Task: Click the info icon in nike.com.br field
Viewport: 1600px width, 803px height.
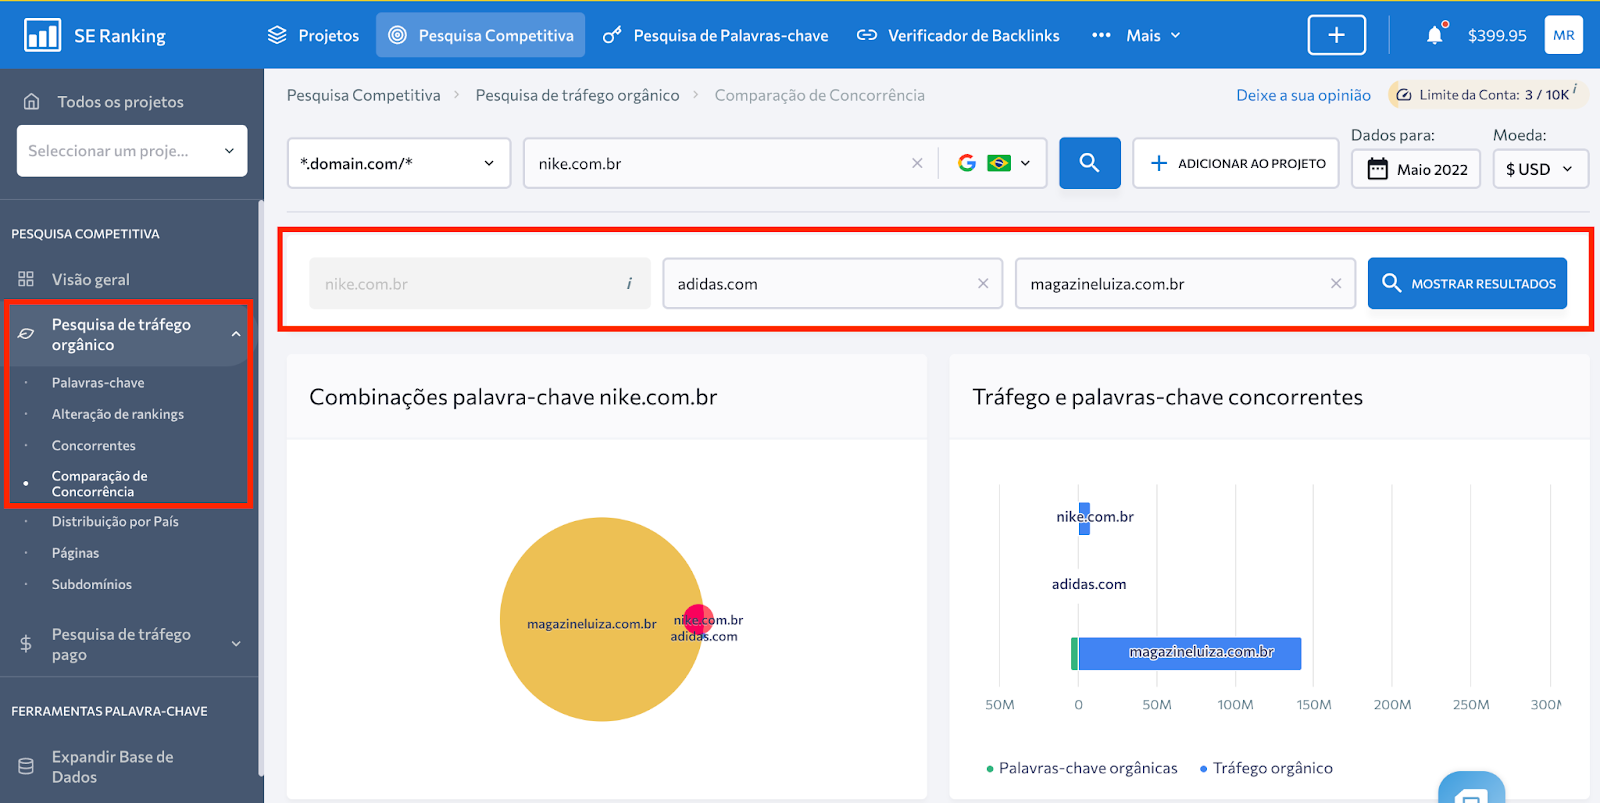Action: (x=629, y=284)
